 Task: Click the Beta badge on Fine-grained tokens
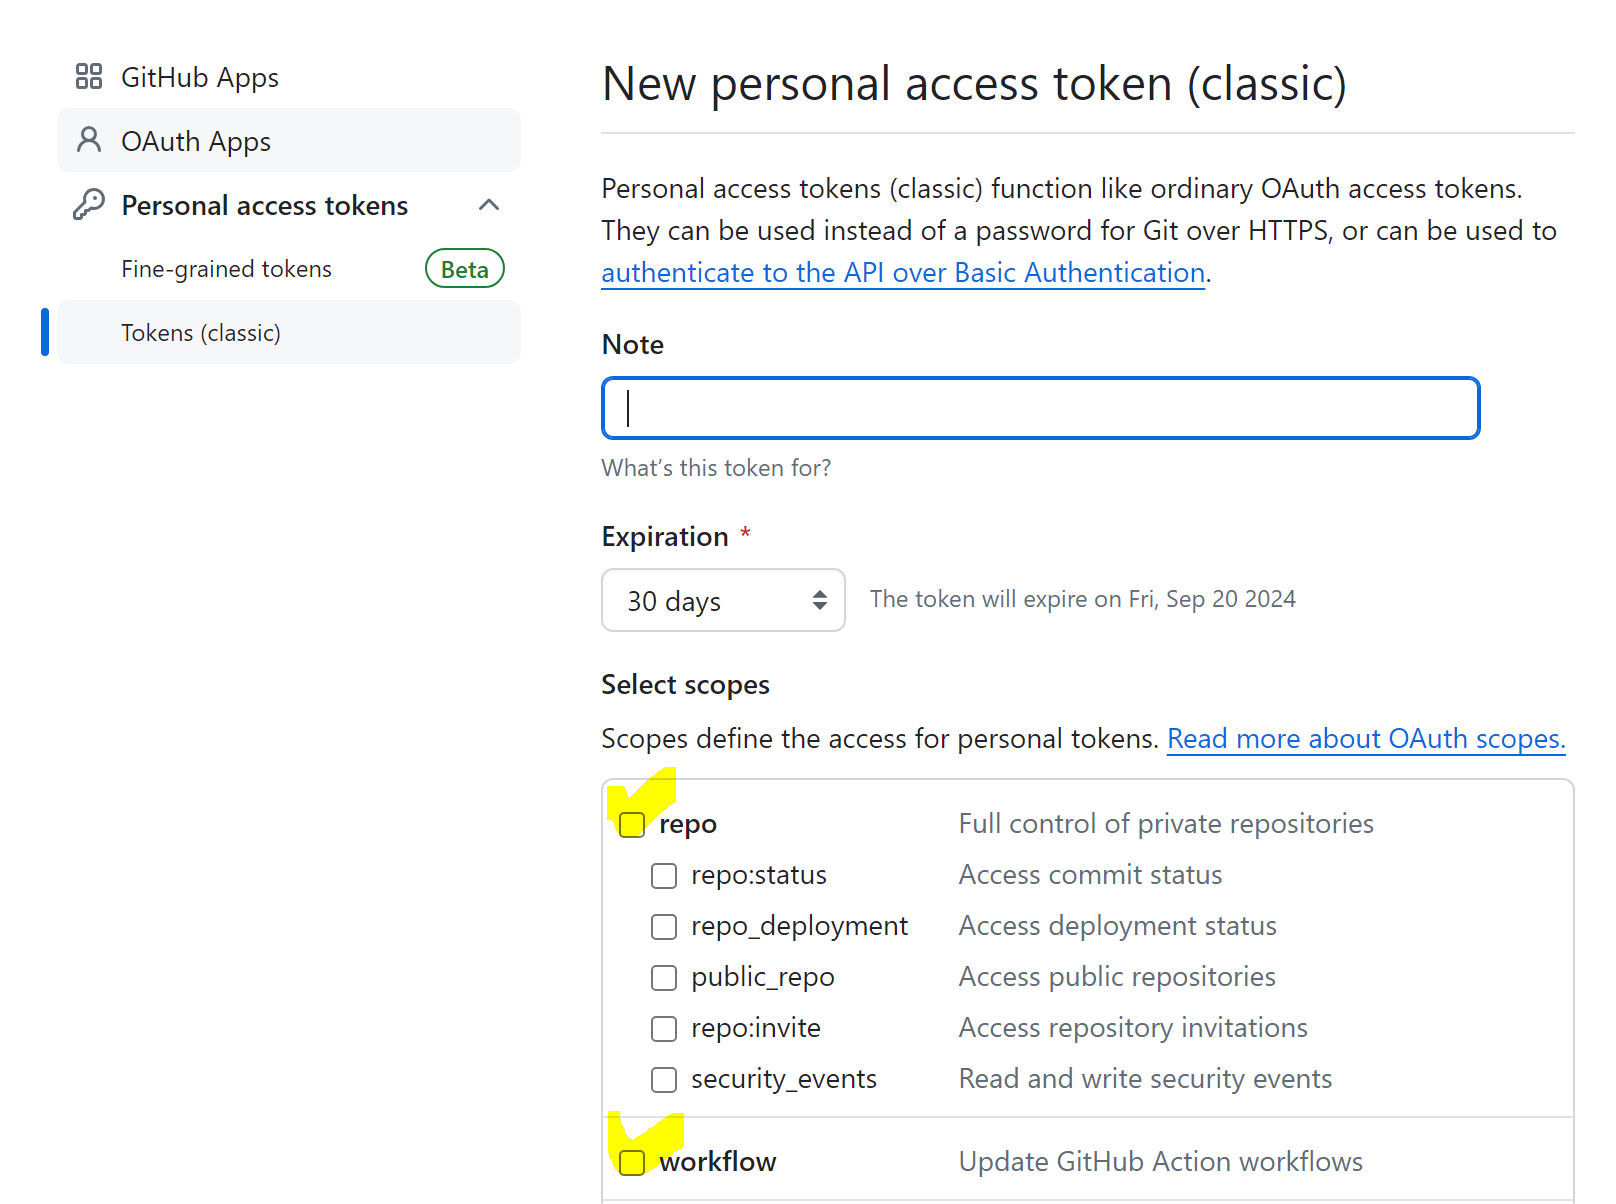coord(464,269)
